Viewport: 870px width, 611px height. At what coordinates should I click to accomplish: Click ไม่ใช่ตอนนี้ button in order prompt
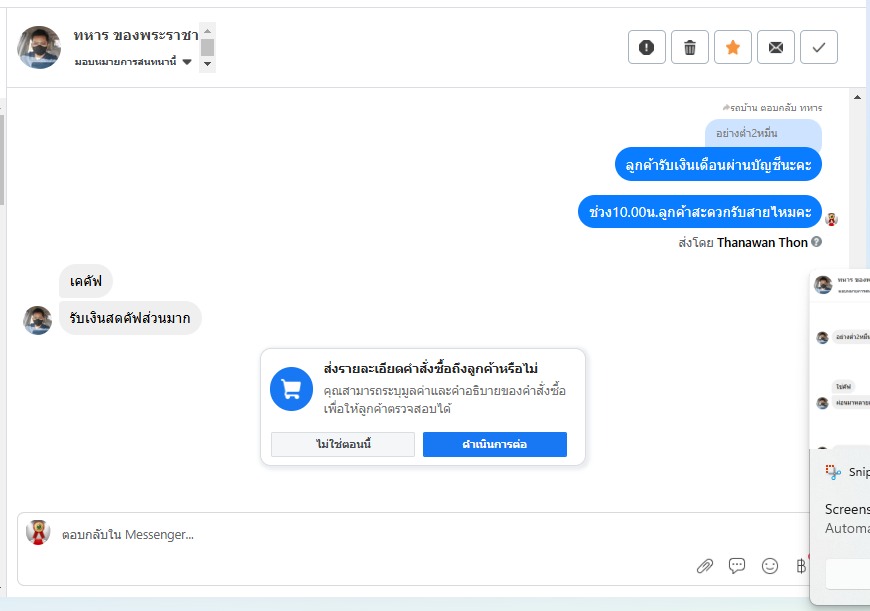click(343, 444)
